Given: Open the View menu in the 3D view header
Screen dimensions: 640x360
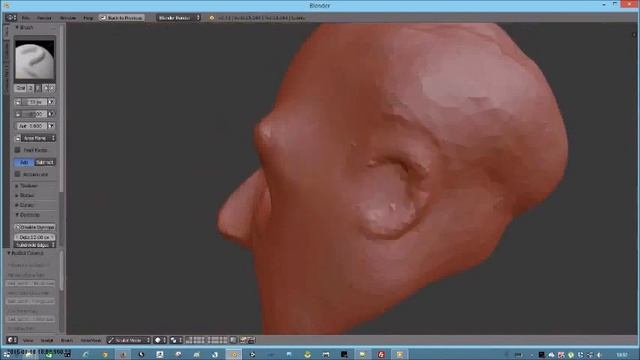Looking at the screenshot, I should pyautogui.click(x=28, y=340).
